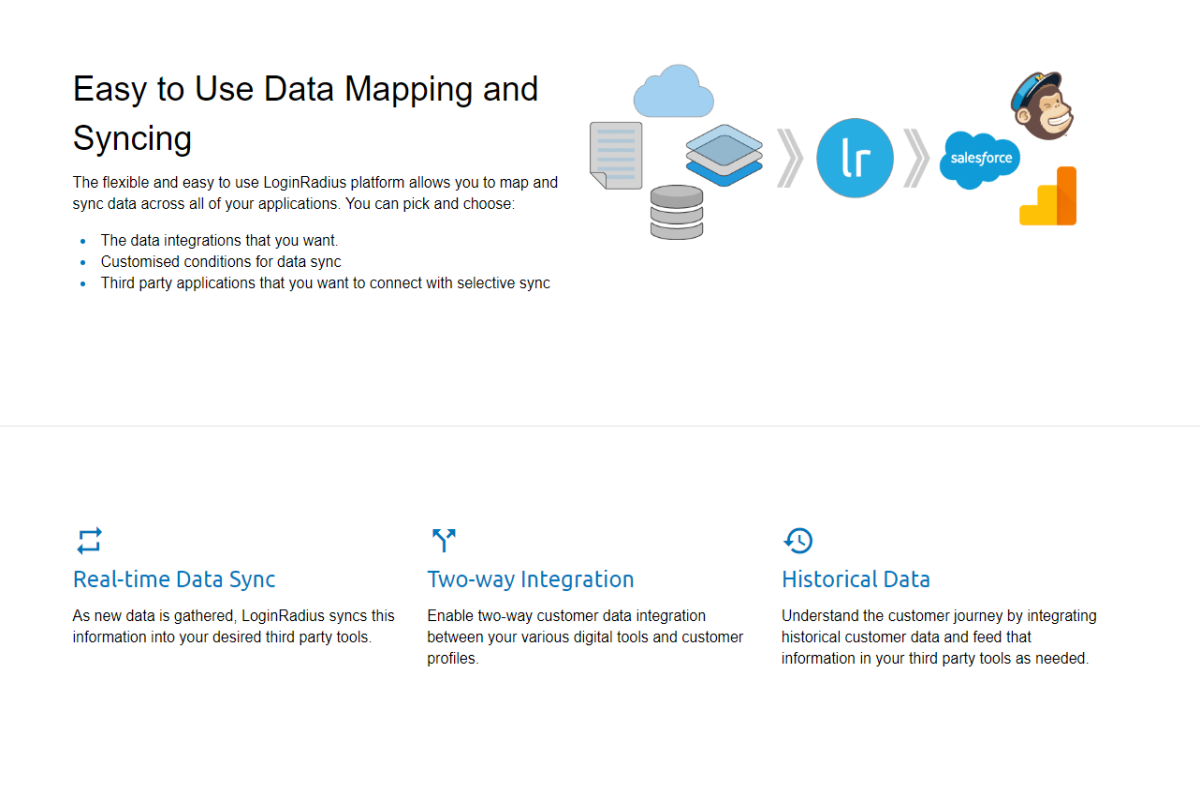Click the Two-way Integration heading

click(x=531, y=580)
